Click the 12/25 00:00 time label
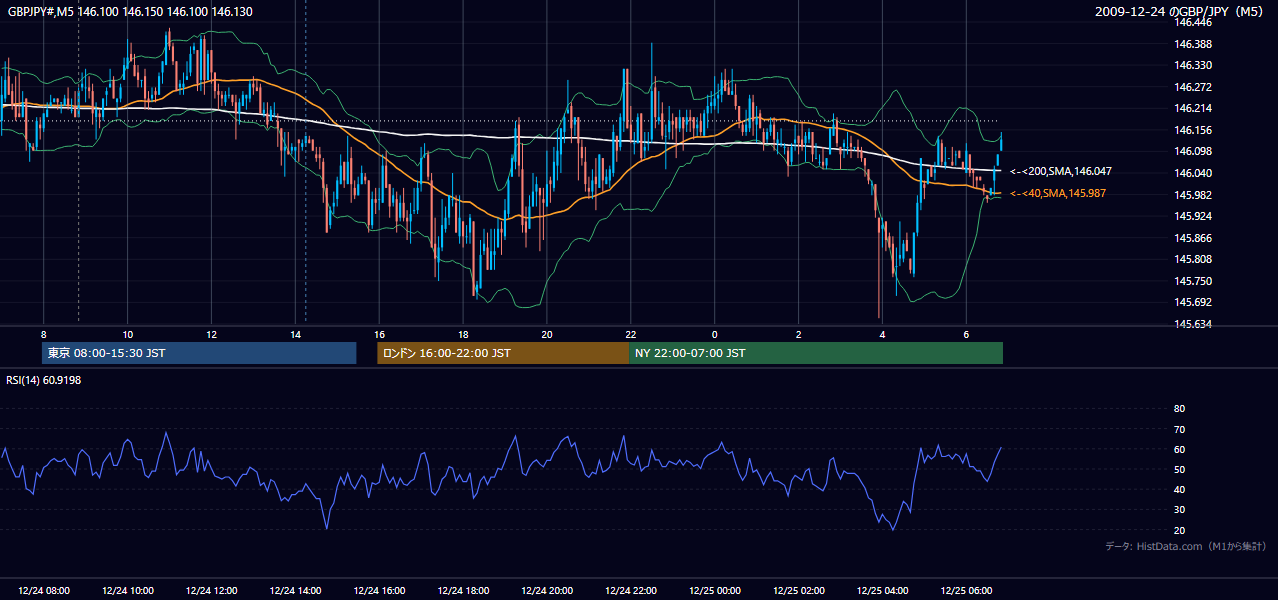Viewport: 1278px width, 600px height. [x=715, y=591]
